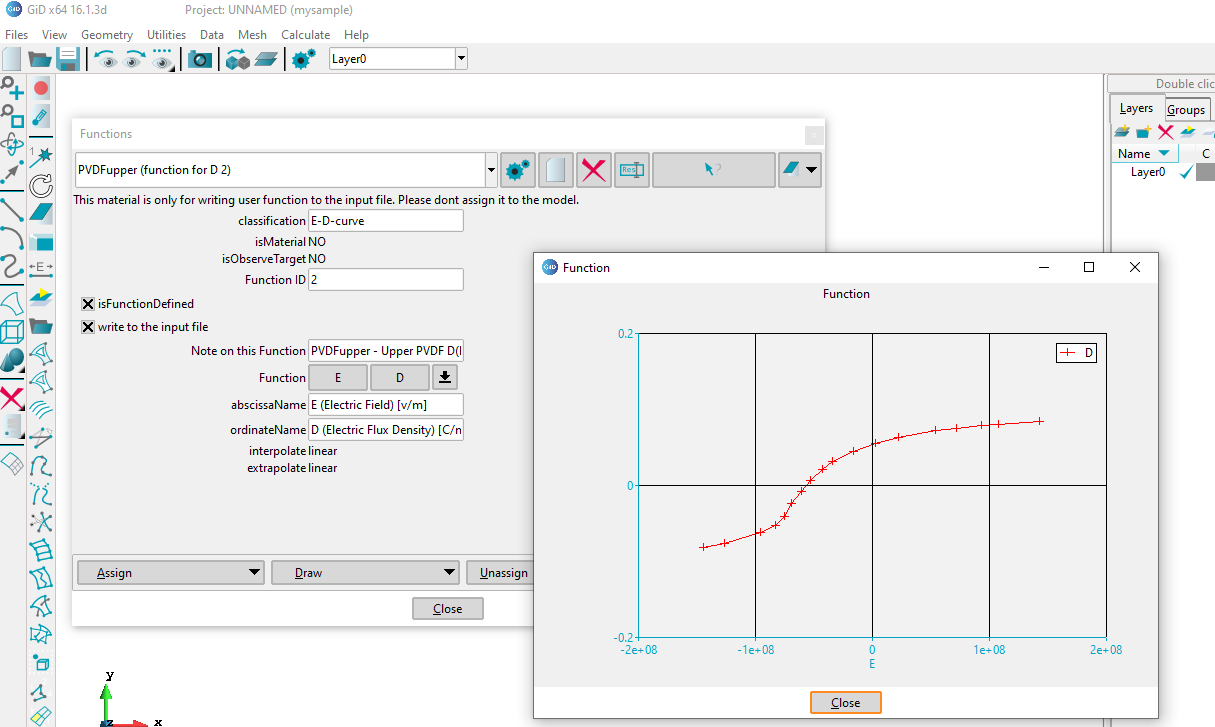Click the D function button
This screenshot has width=1215, height=727.
click(399, 377)
